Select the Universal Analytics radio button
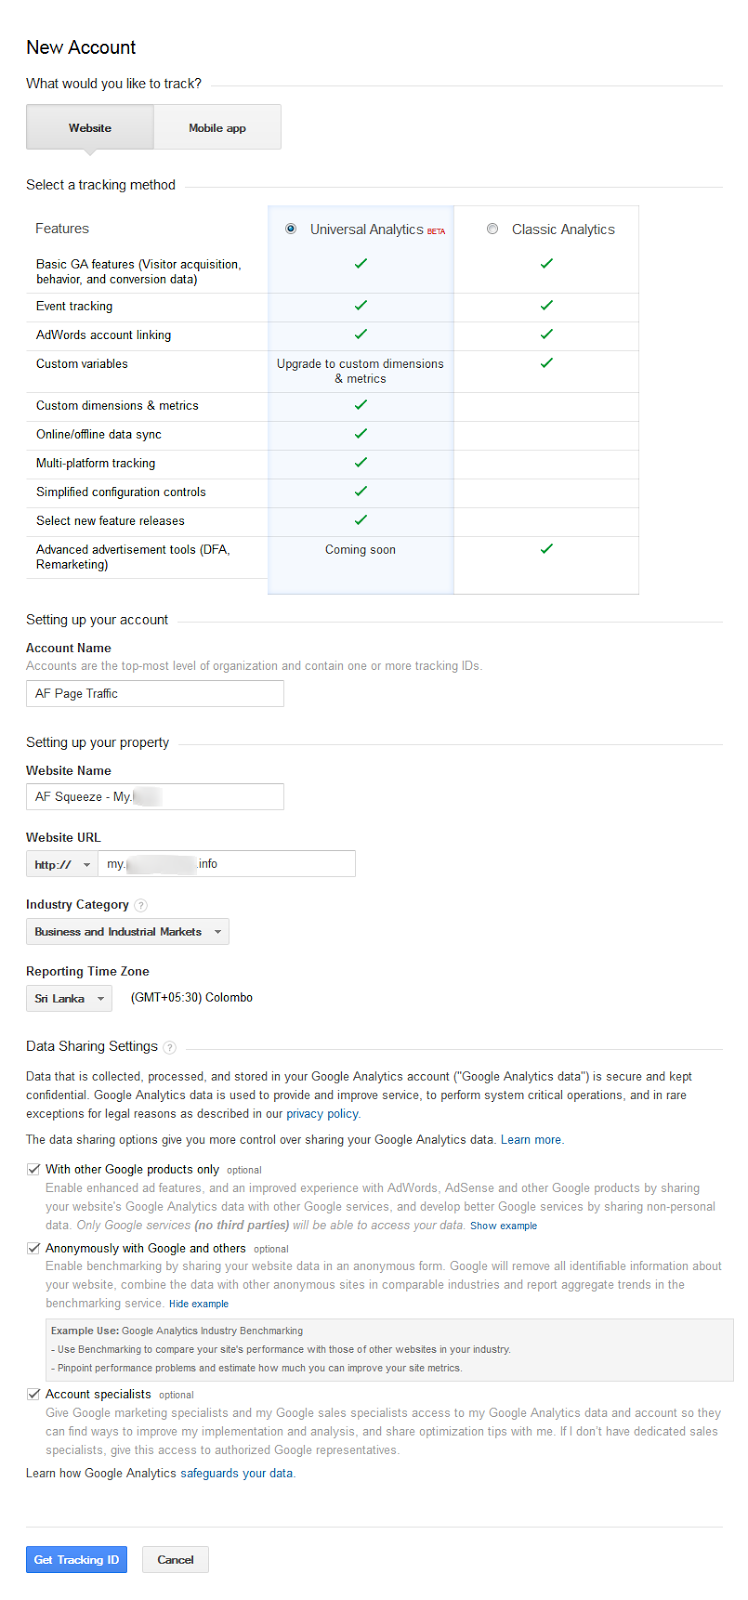The height and width of the screenshot is (1600, 748). click(291, 229)
